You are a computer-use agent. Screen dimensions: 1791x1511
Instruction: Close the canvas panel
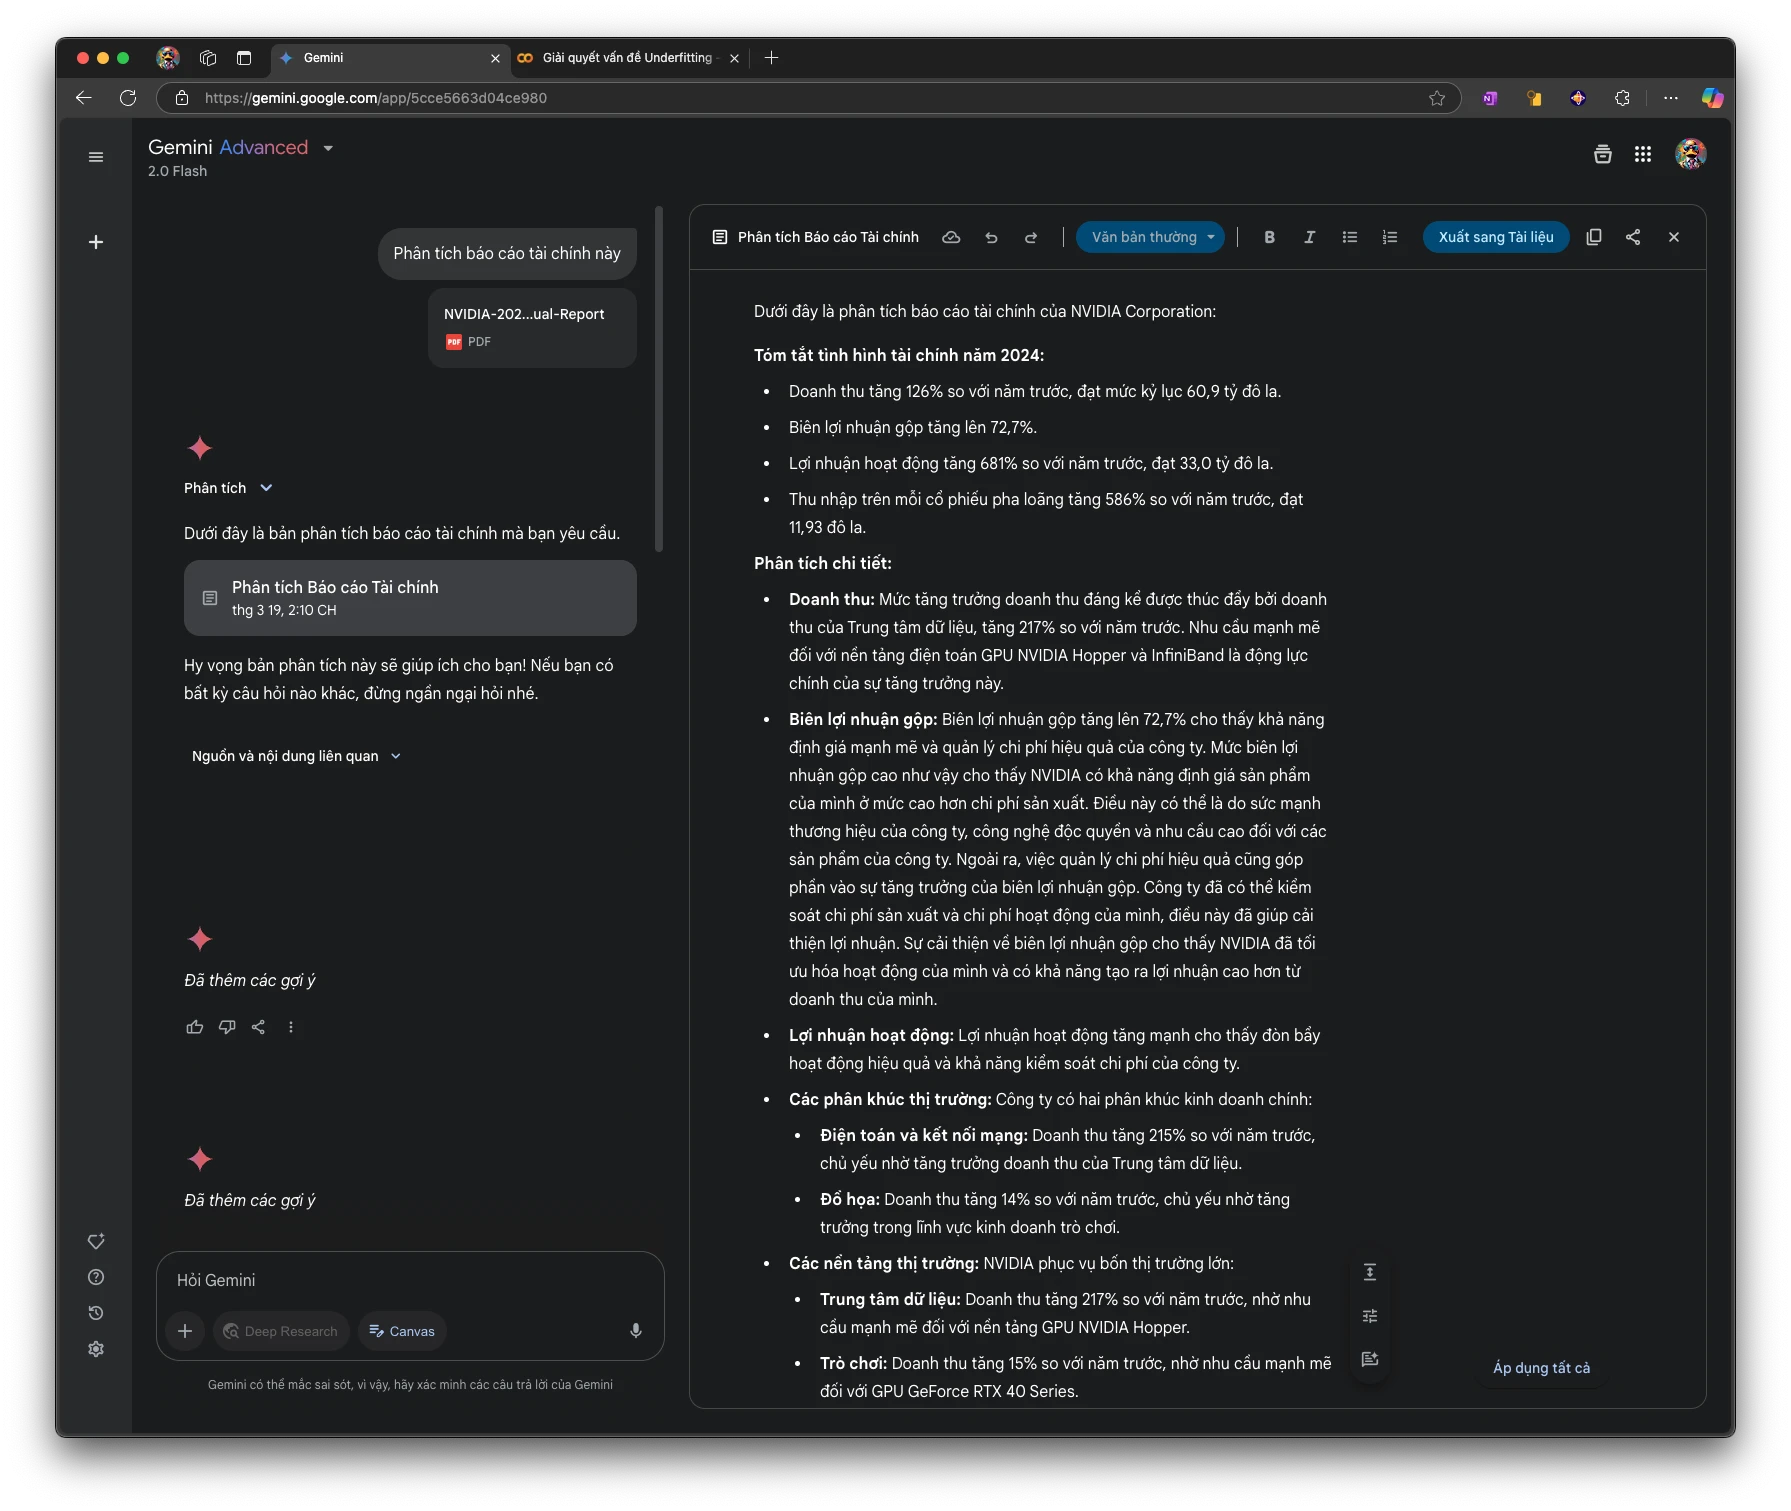pos(1674,237)
